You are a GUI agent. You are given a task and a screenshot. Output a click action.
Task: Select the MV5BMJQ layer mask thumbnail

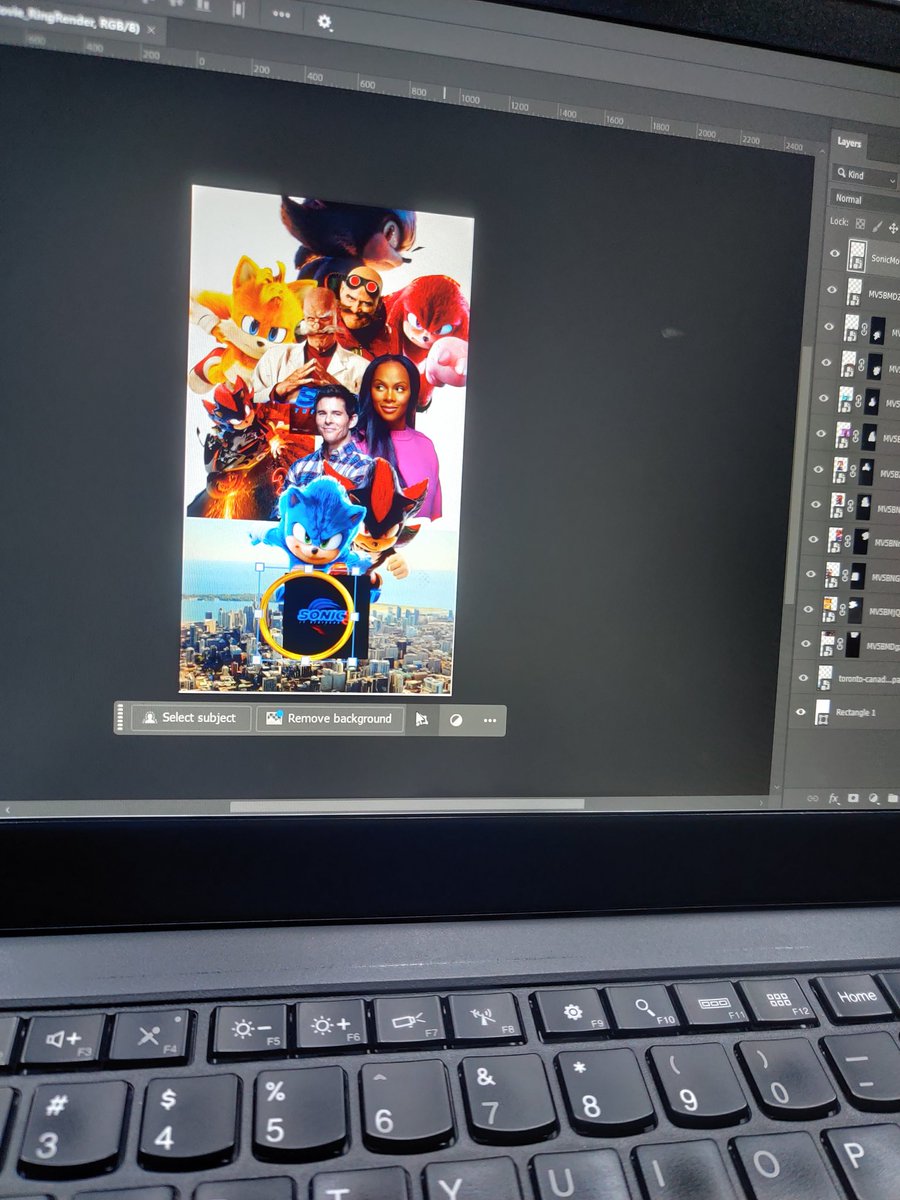click(854, 610)
